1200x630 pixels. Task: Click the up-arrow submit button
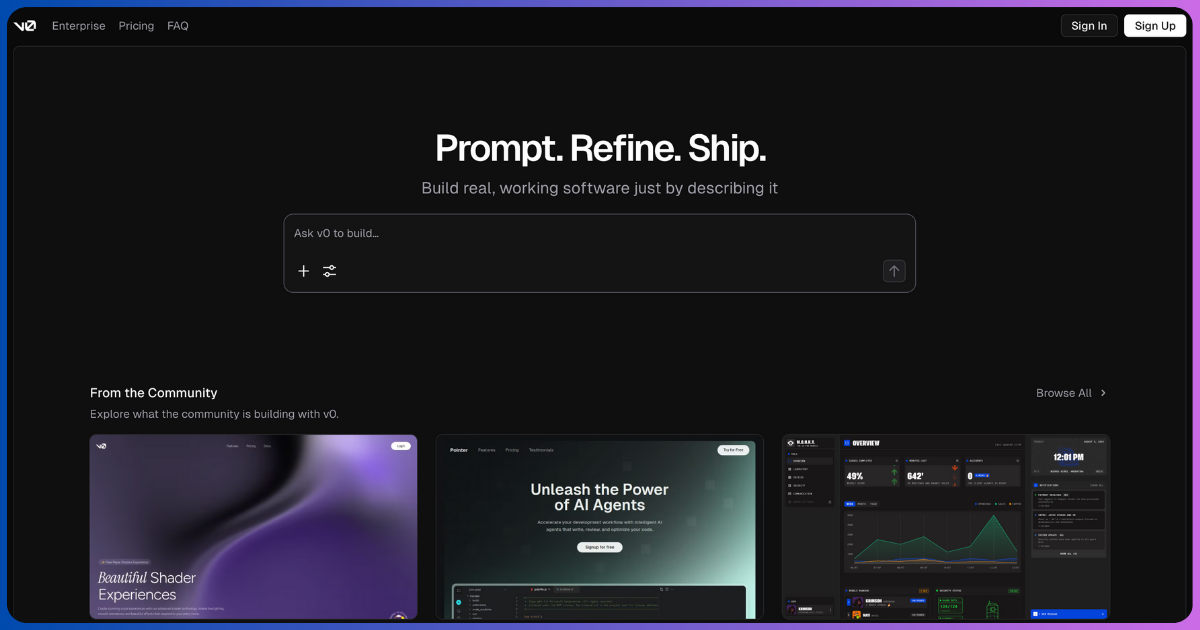coord(894,271)
